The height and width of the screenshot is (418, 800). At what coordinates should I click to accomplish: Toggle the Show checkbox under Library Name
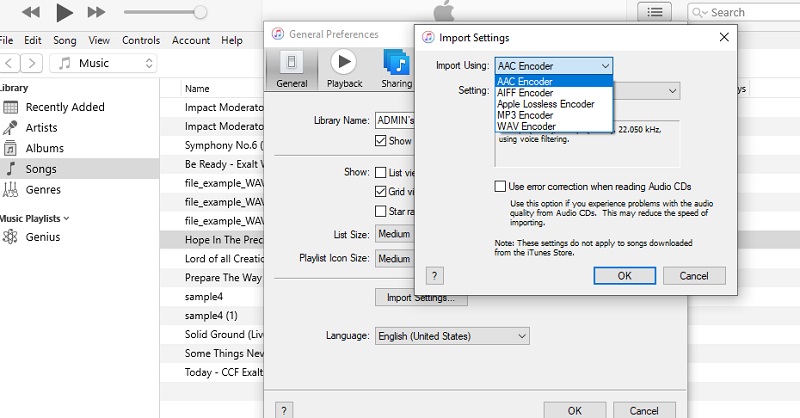(x=381, y=141)
